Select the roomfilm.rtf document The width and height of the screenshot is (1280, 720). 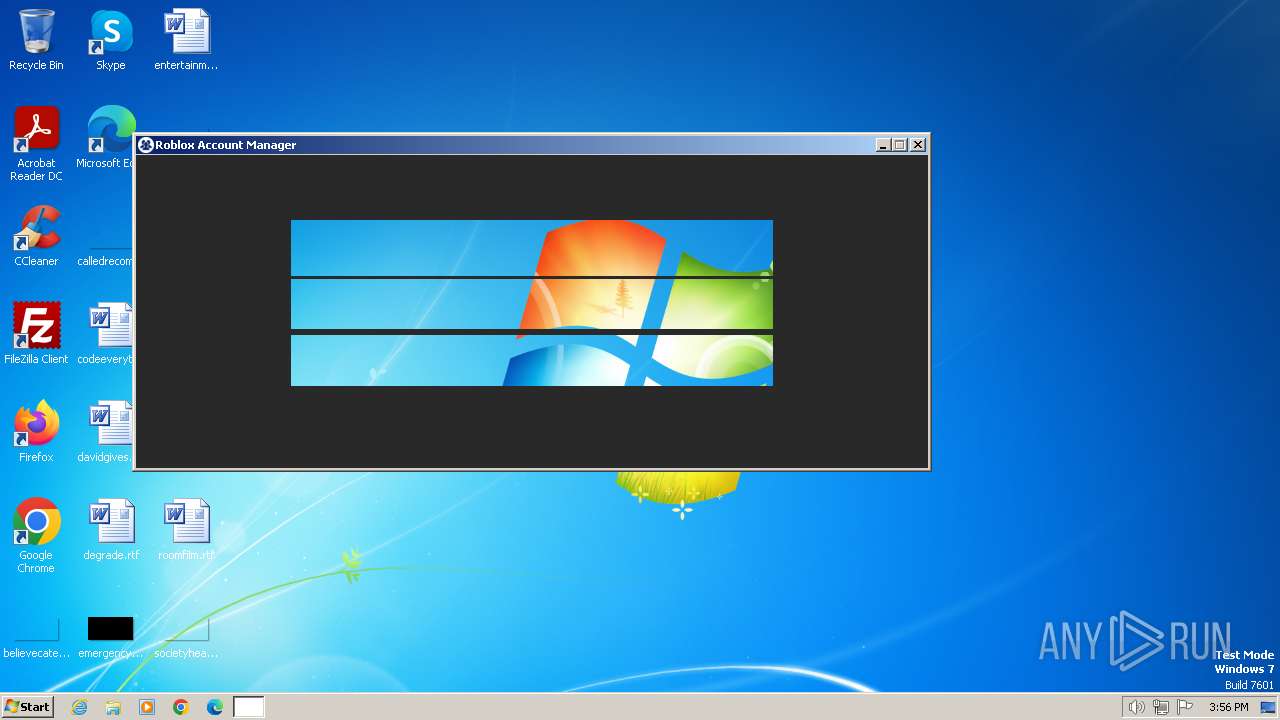(186, 530)
